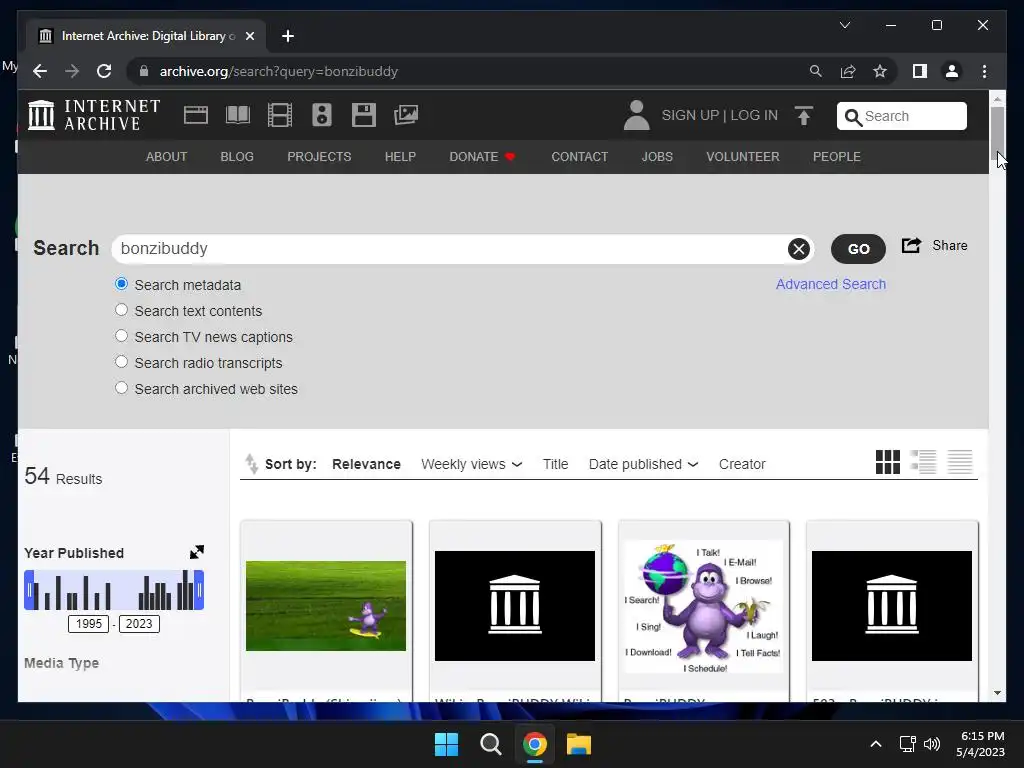Image resolution: width=1024 pixels, height=768 pixels.
Task: Open the HELP menu item
Action: coord(400,157)
